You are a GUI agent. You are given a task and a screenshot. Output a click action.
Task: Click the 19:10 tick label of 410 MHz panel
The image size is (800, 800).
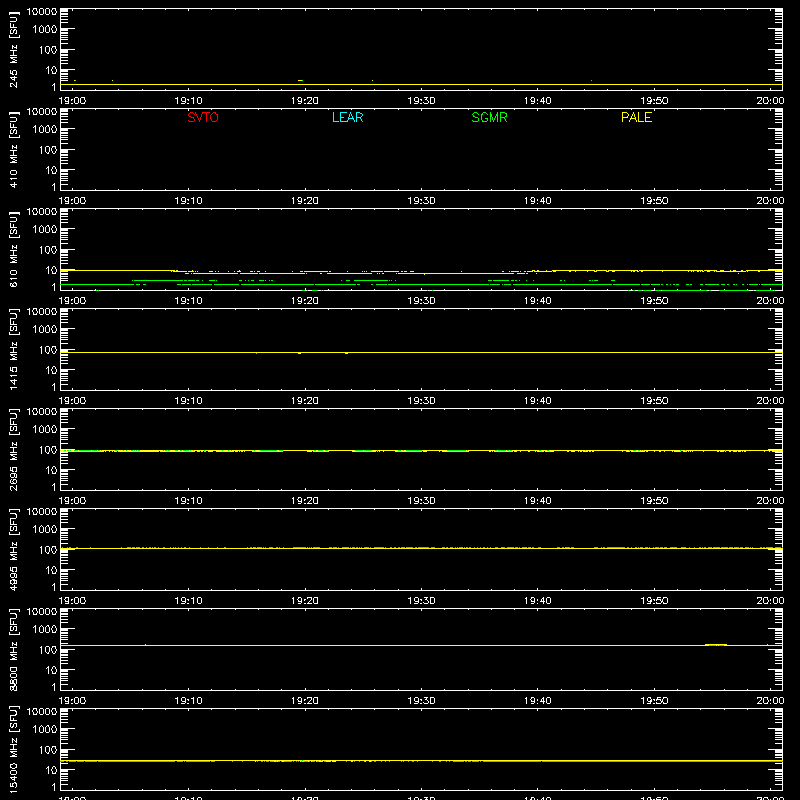point(189,201)
